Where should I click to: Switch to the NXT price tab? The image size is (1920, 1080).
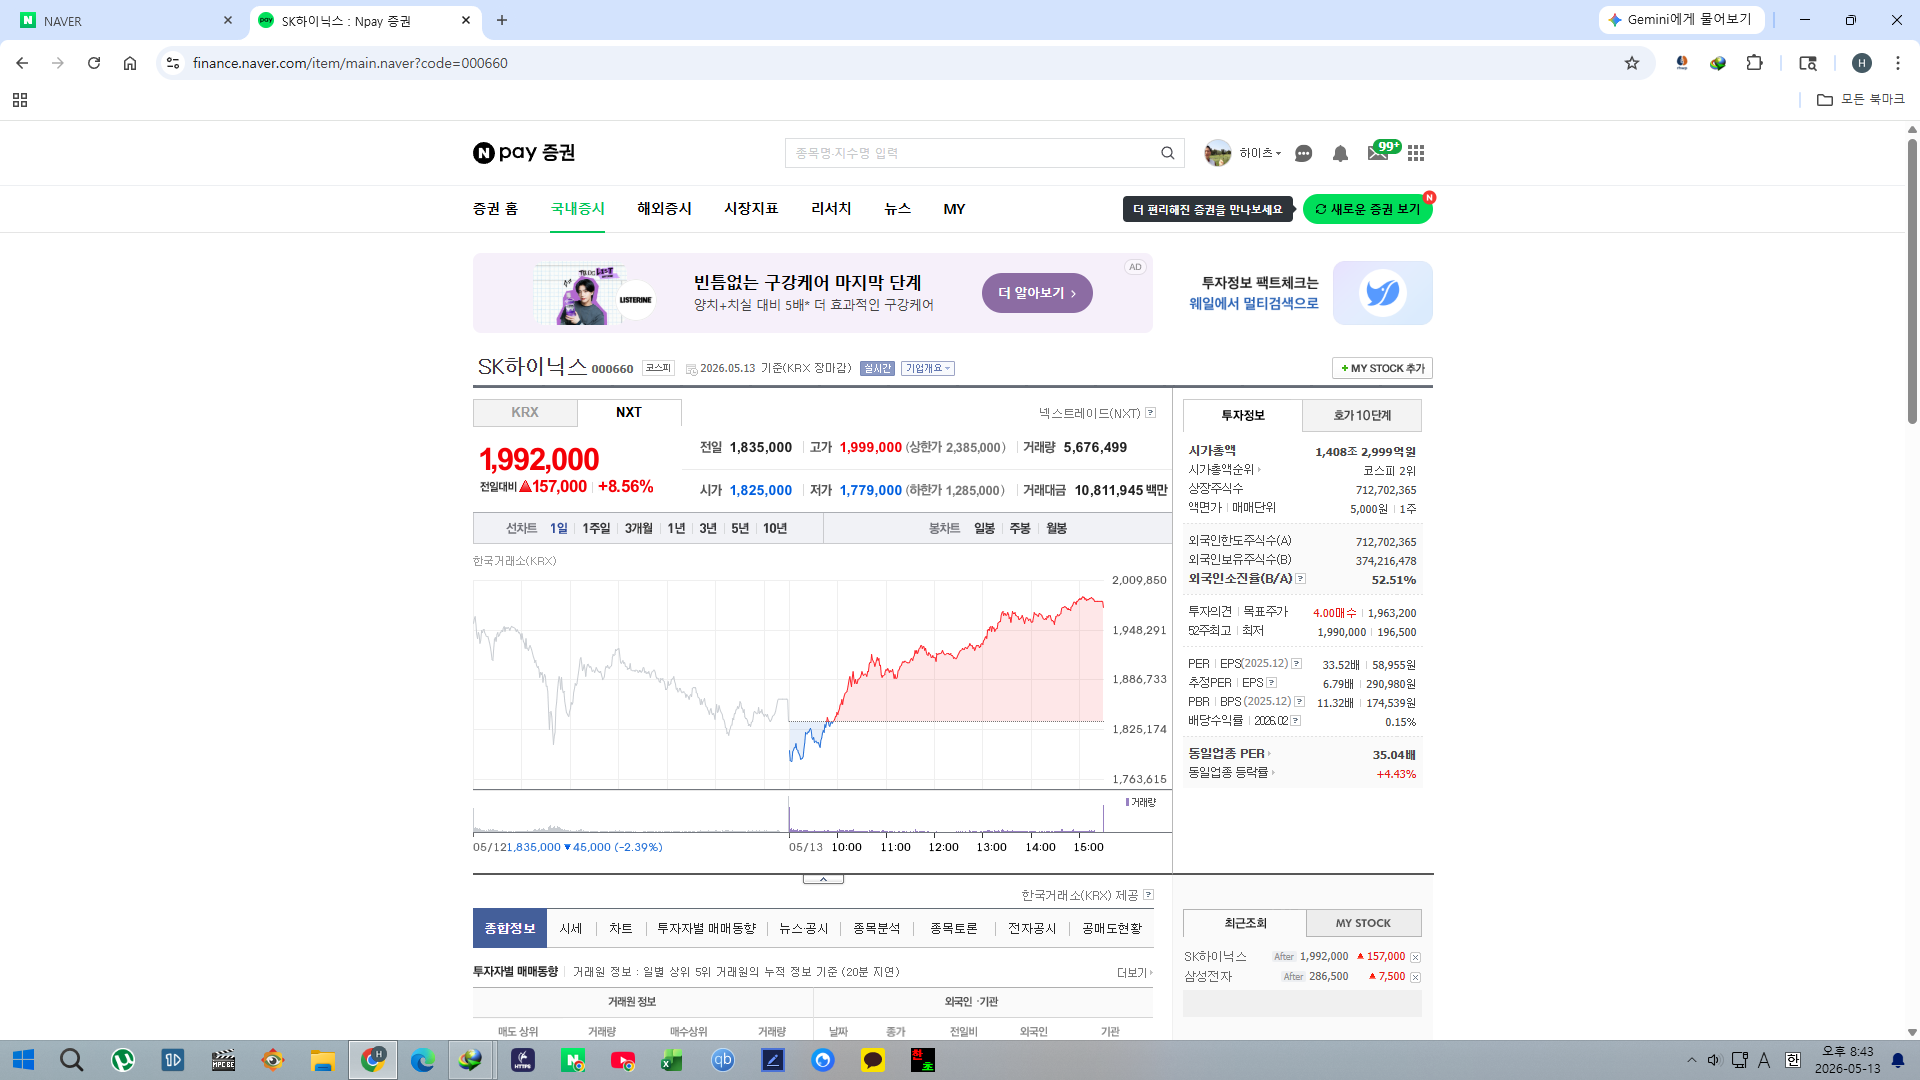(629, 412)
